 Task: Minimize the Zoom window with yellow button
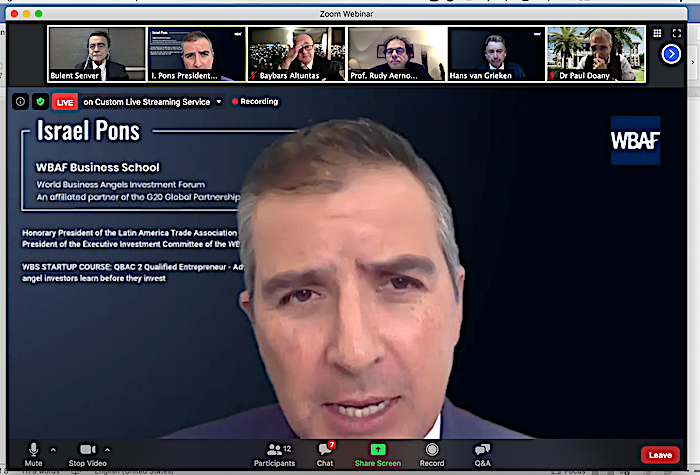(x=26, y=14)
